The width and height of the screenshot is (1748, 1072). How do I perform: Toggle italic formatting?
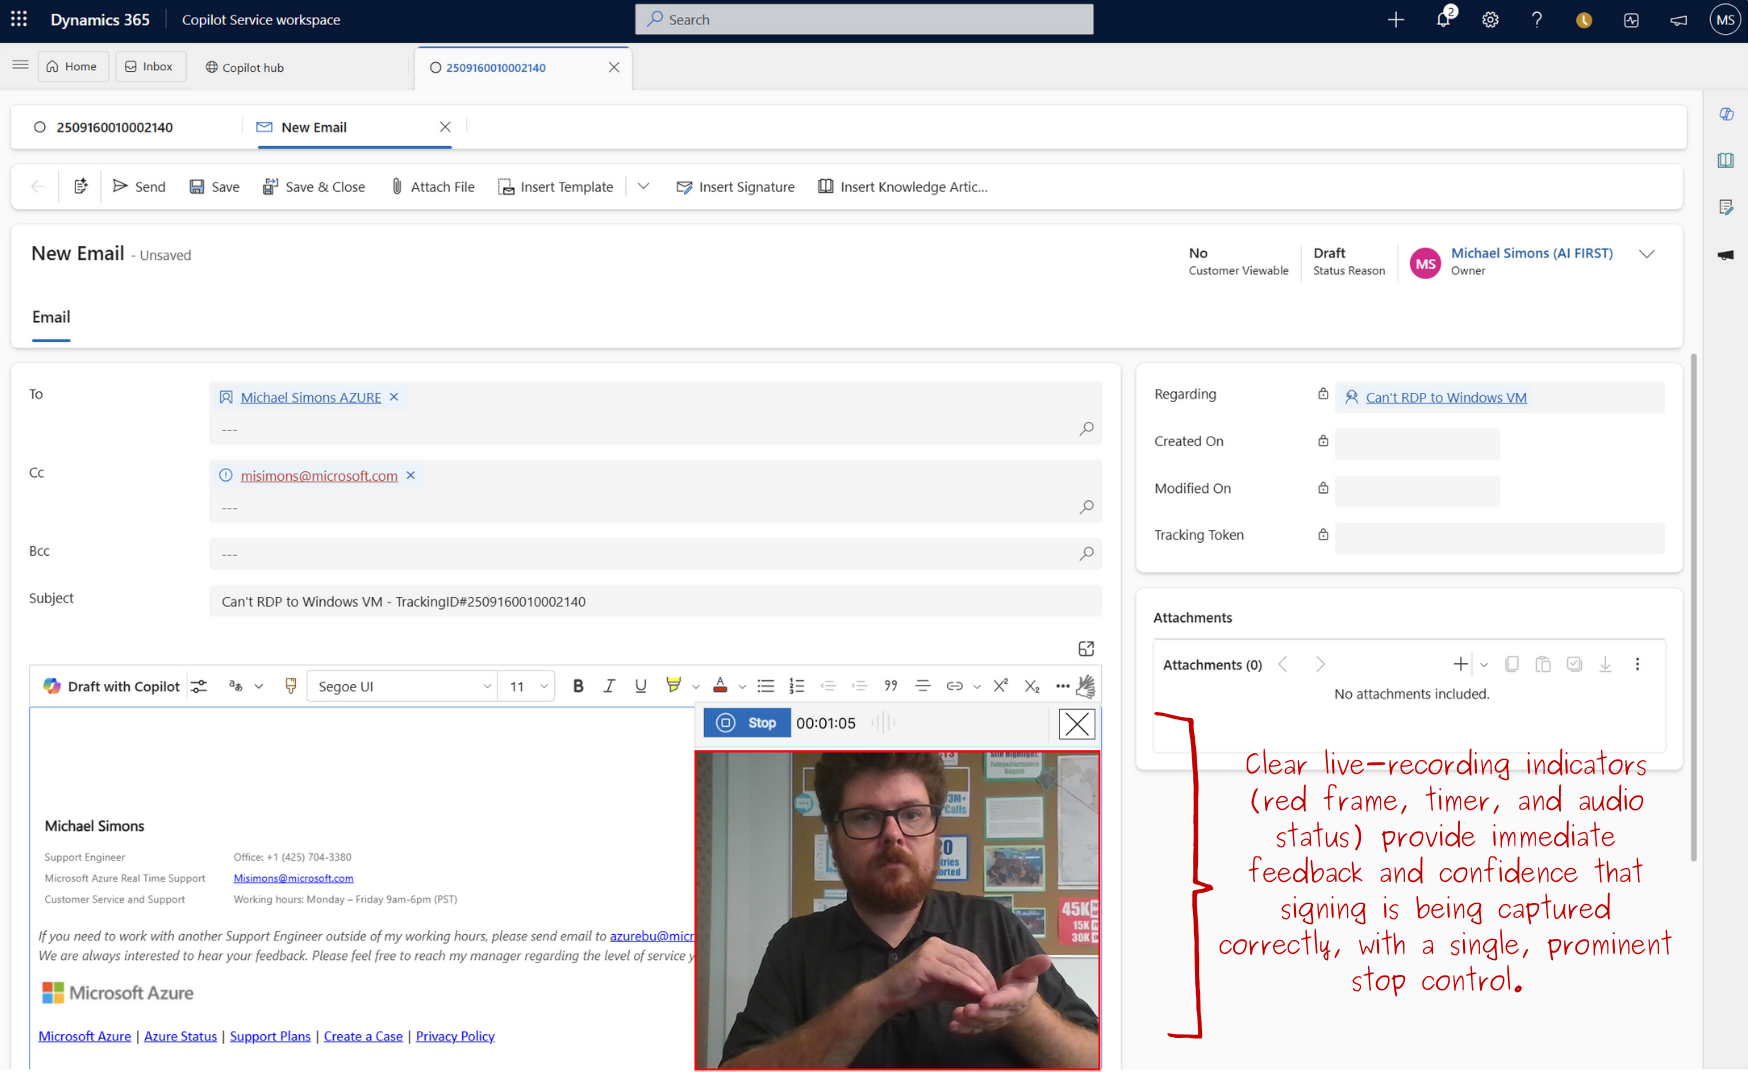pos(609,686)
